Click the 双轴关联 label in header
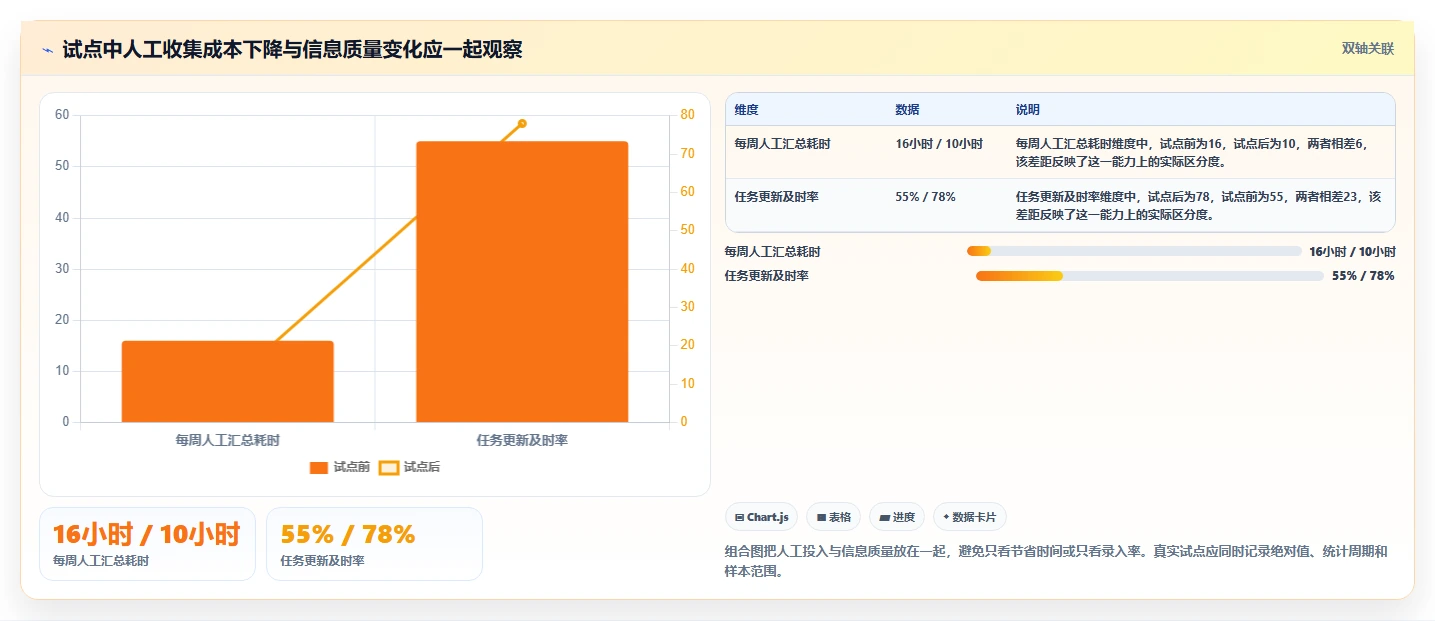1435x621 pixels. (x=1368, y=49)
